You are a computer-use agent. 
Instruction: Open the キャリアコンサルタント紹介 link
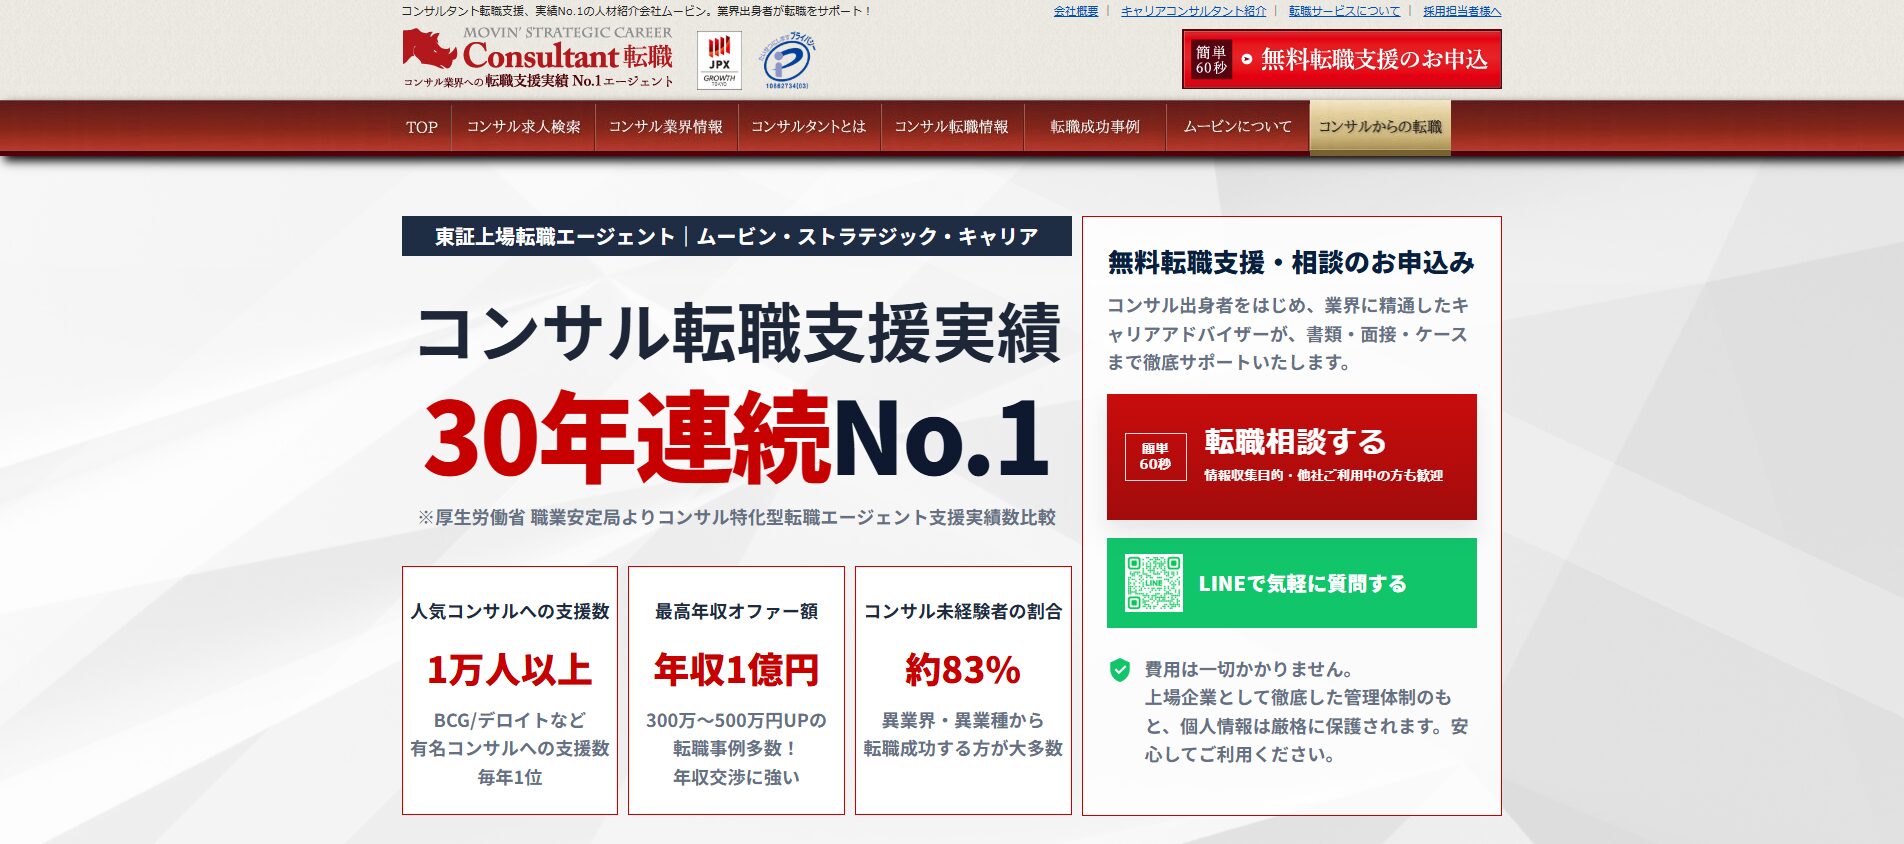(1193, 11)
